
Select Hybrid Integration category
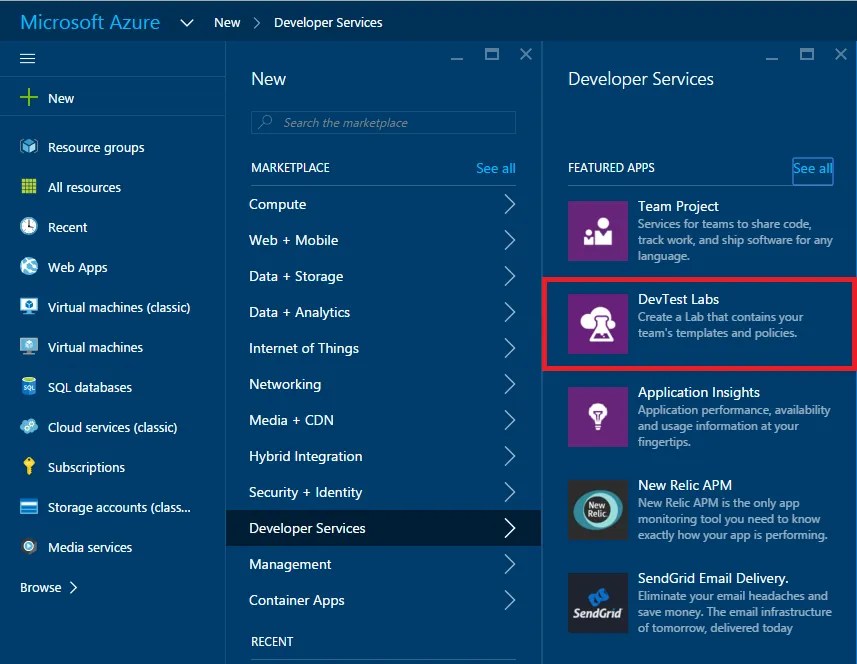point(383,456)
